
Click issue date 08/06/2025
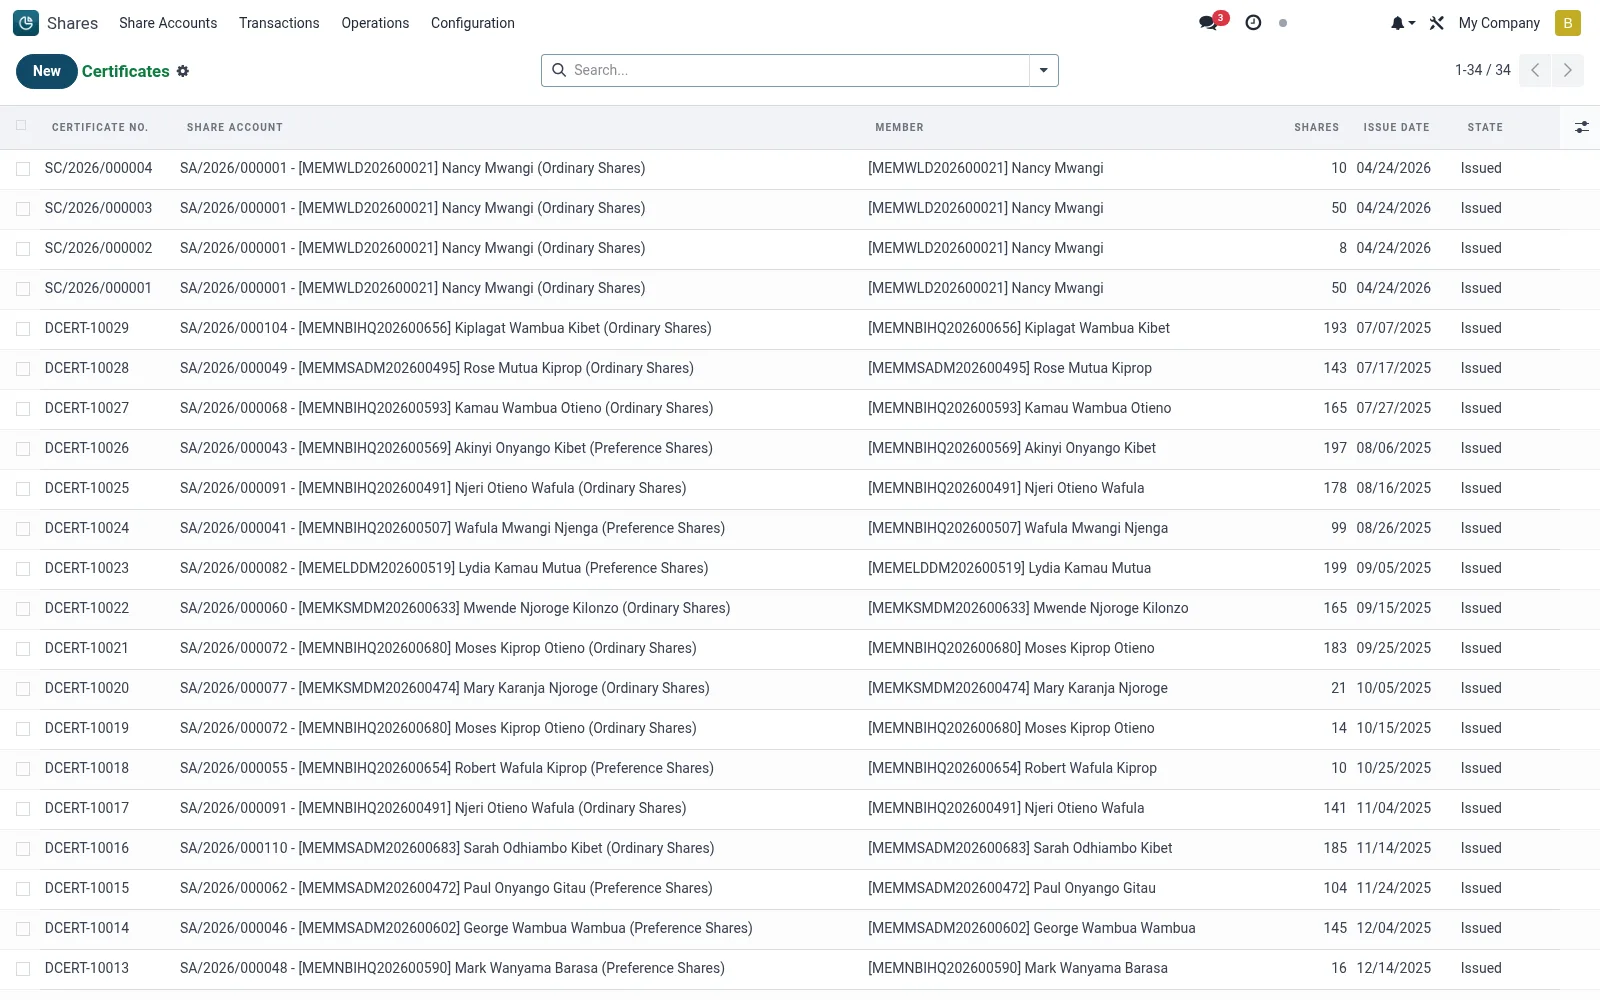1393,448
